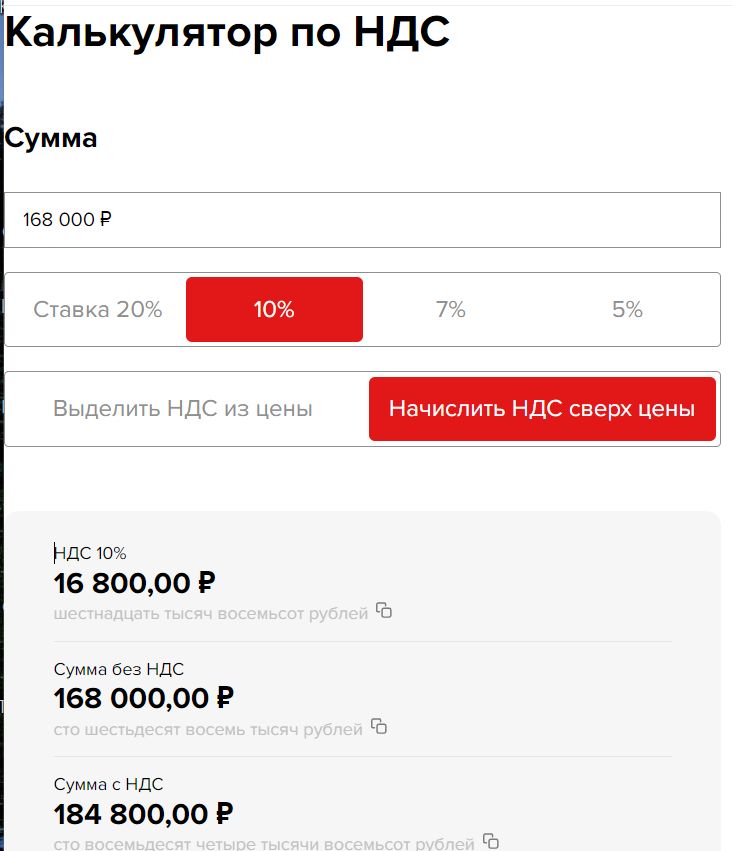Click the "Сумма" field label

tap(51, 139)
